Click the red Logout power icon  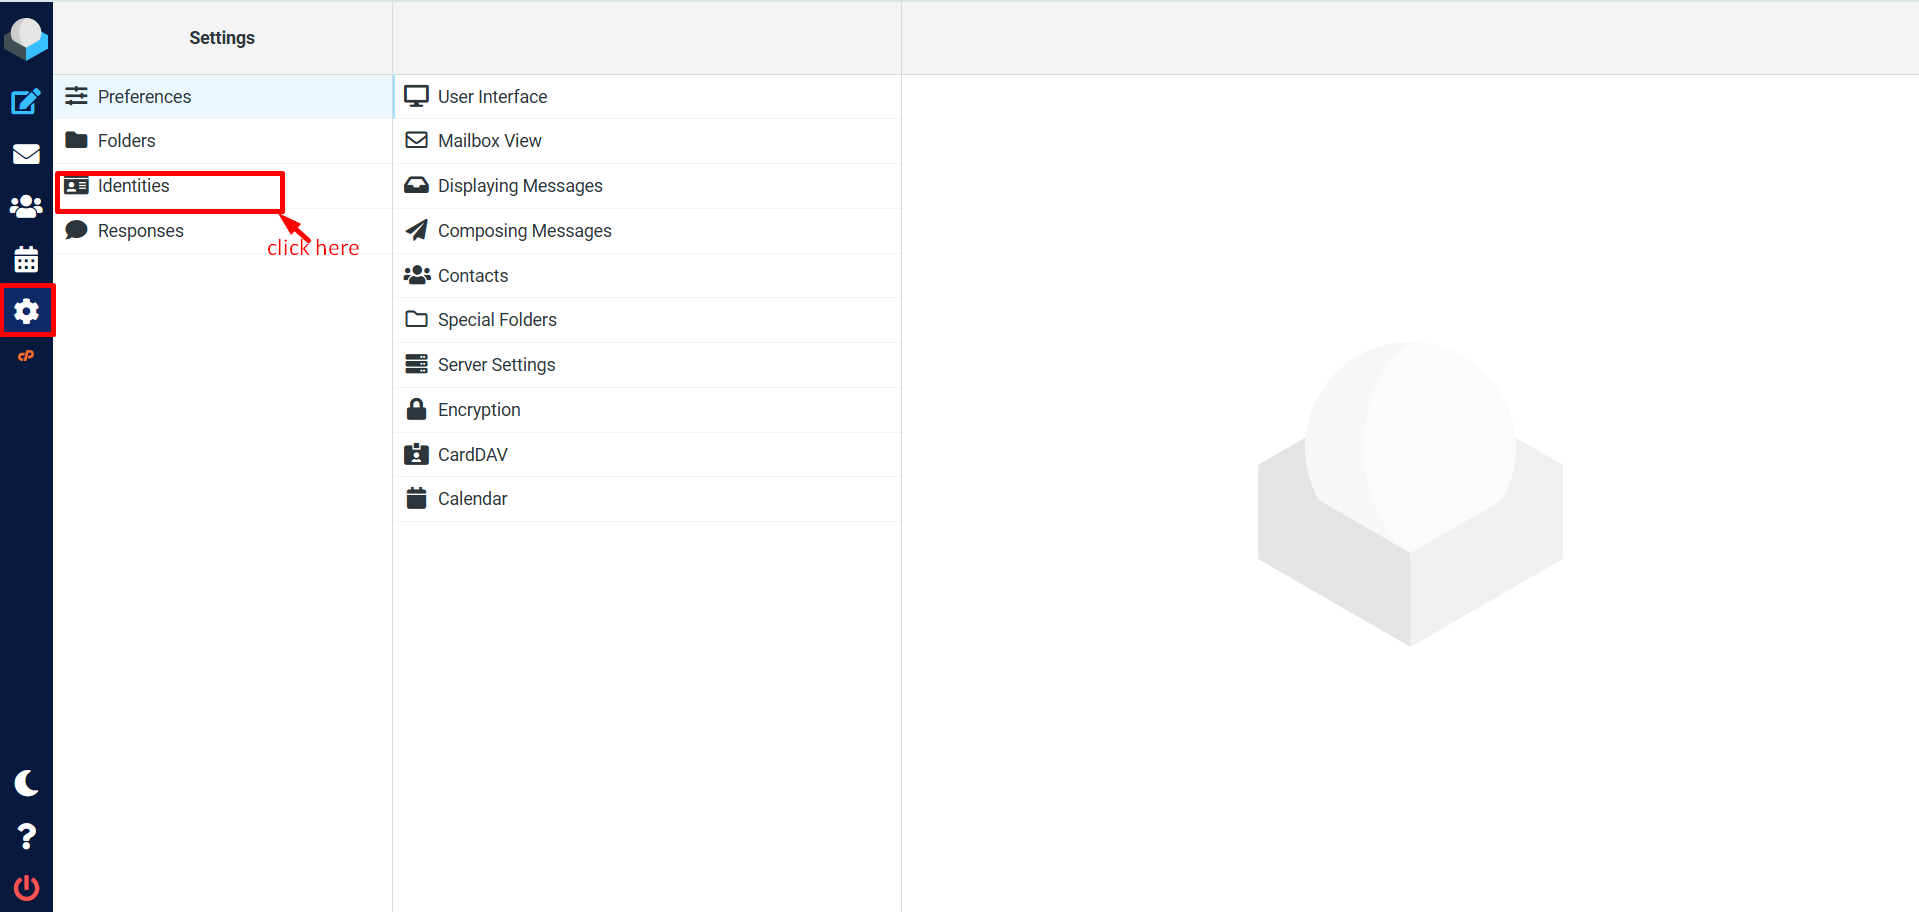point(26,887)
